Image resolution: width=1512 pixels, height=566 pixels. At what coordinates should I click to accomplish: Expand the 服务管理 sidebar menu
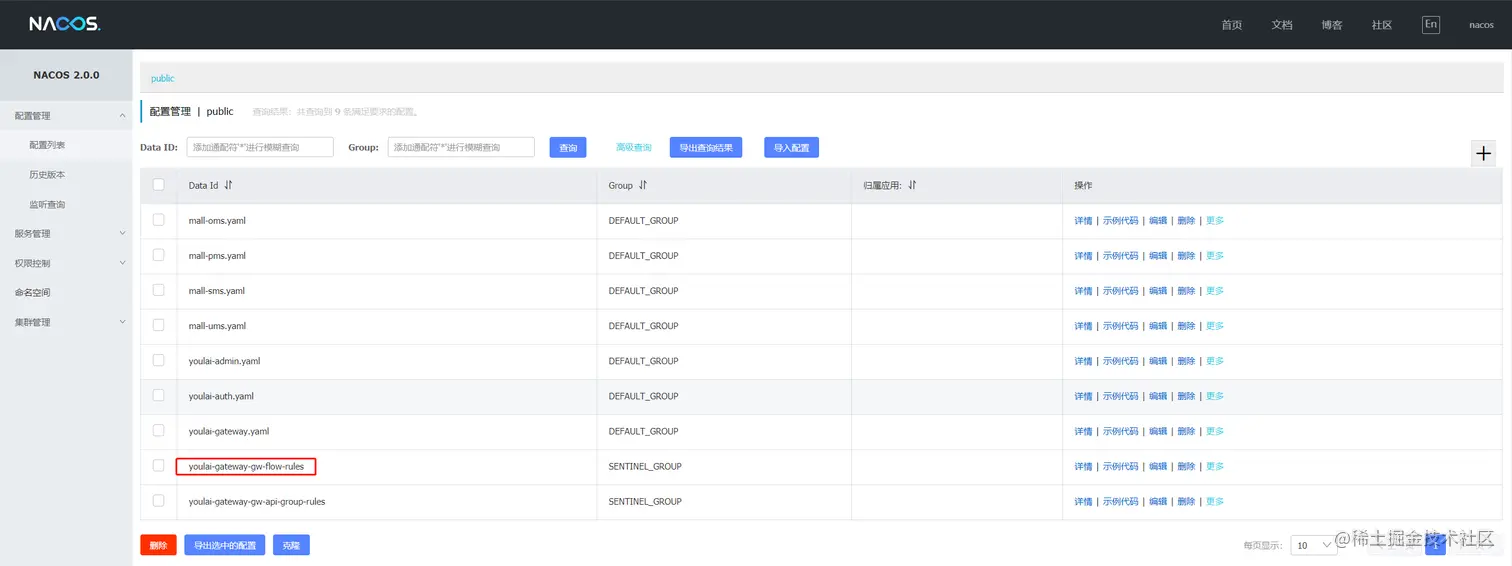66,234
